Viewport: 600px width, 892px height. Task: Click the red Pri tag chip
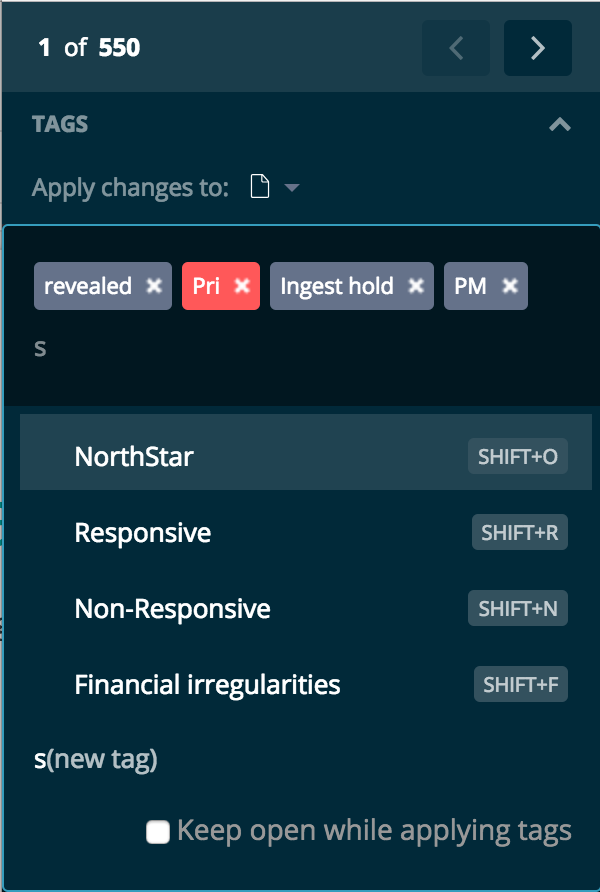point(221,286)
